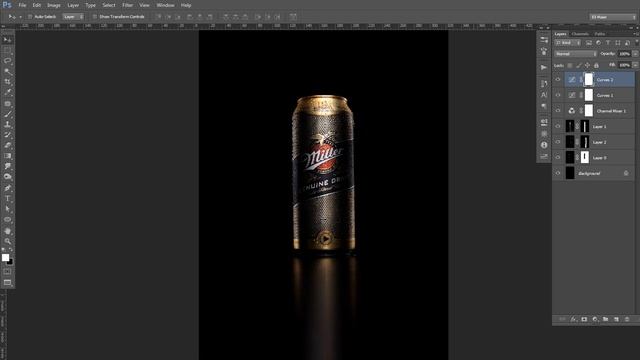Viewport: 640px width, 360px height.
Task: Select the Clone Stamp tool
Action: [7, 124]
